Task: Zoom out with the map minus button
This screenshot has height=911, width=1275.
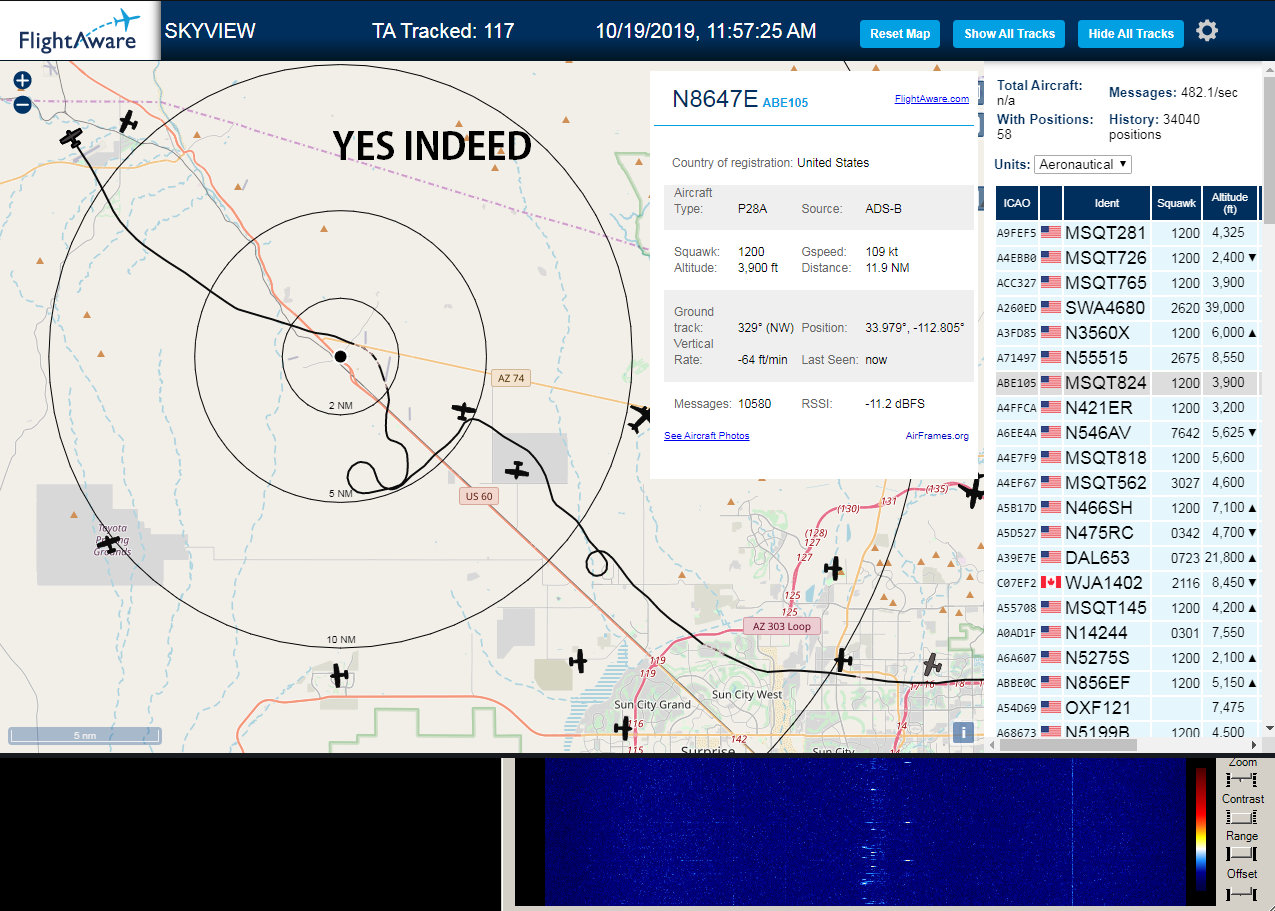Action: 22,104
